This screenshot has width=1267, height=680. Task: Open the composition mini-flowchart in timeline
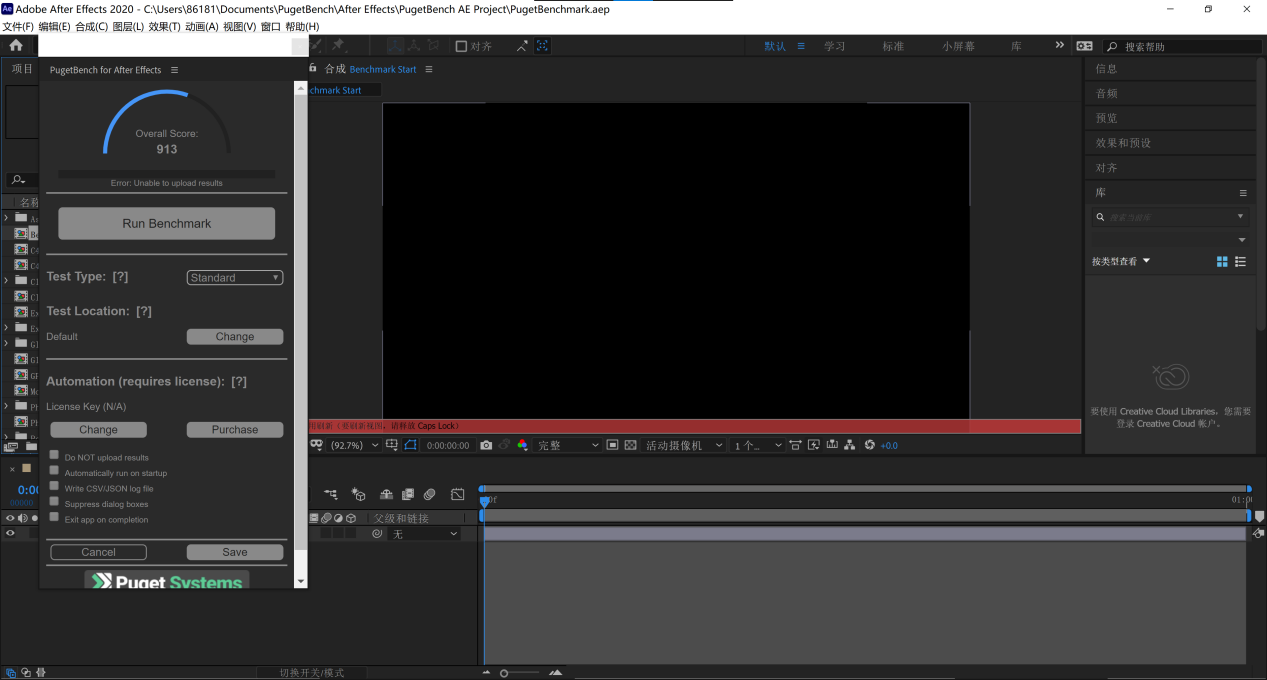(331, 494)
